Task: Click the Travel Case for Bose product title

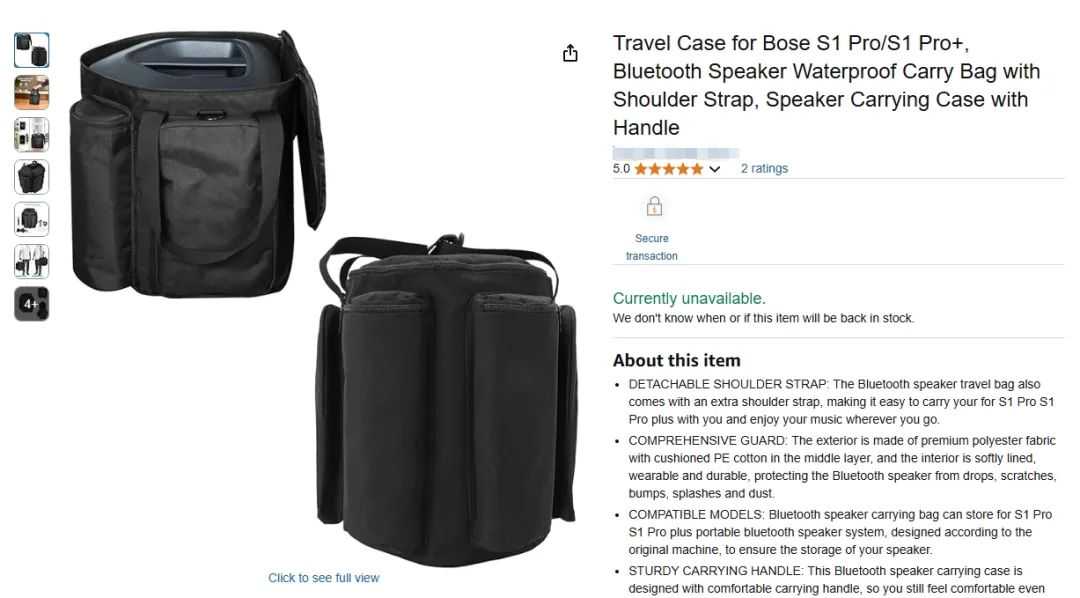Action: click(827, 85)
